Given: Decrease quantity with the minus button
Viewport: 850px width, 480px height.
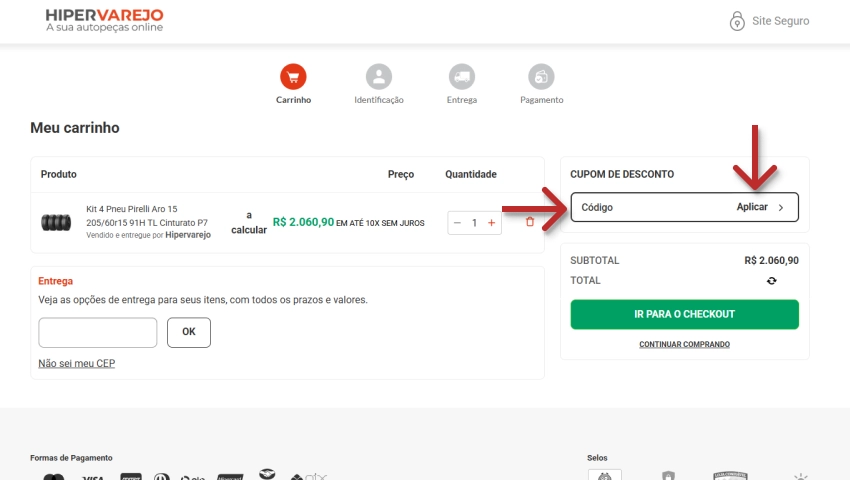Looking at the screenshot, I should point(457,222).
